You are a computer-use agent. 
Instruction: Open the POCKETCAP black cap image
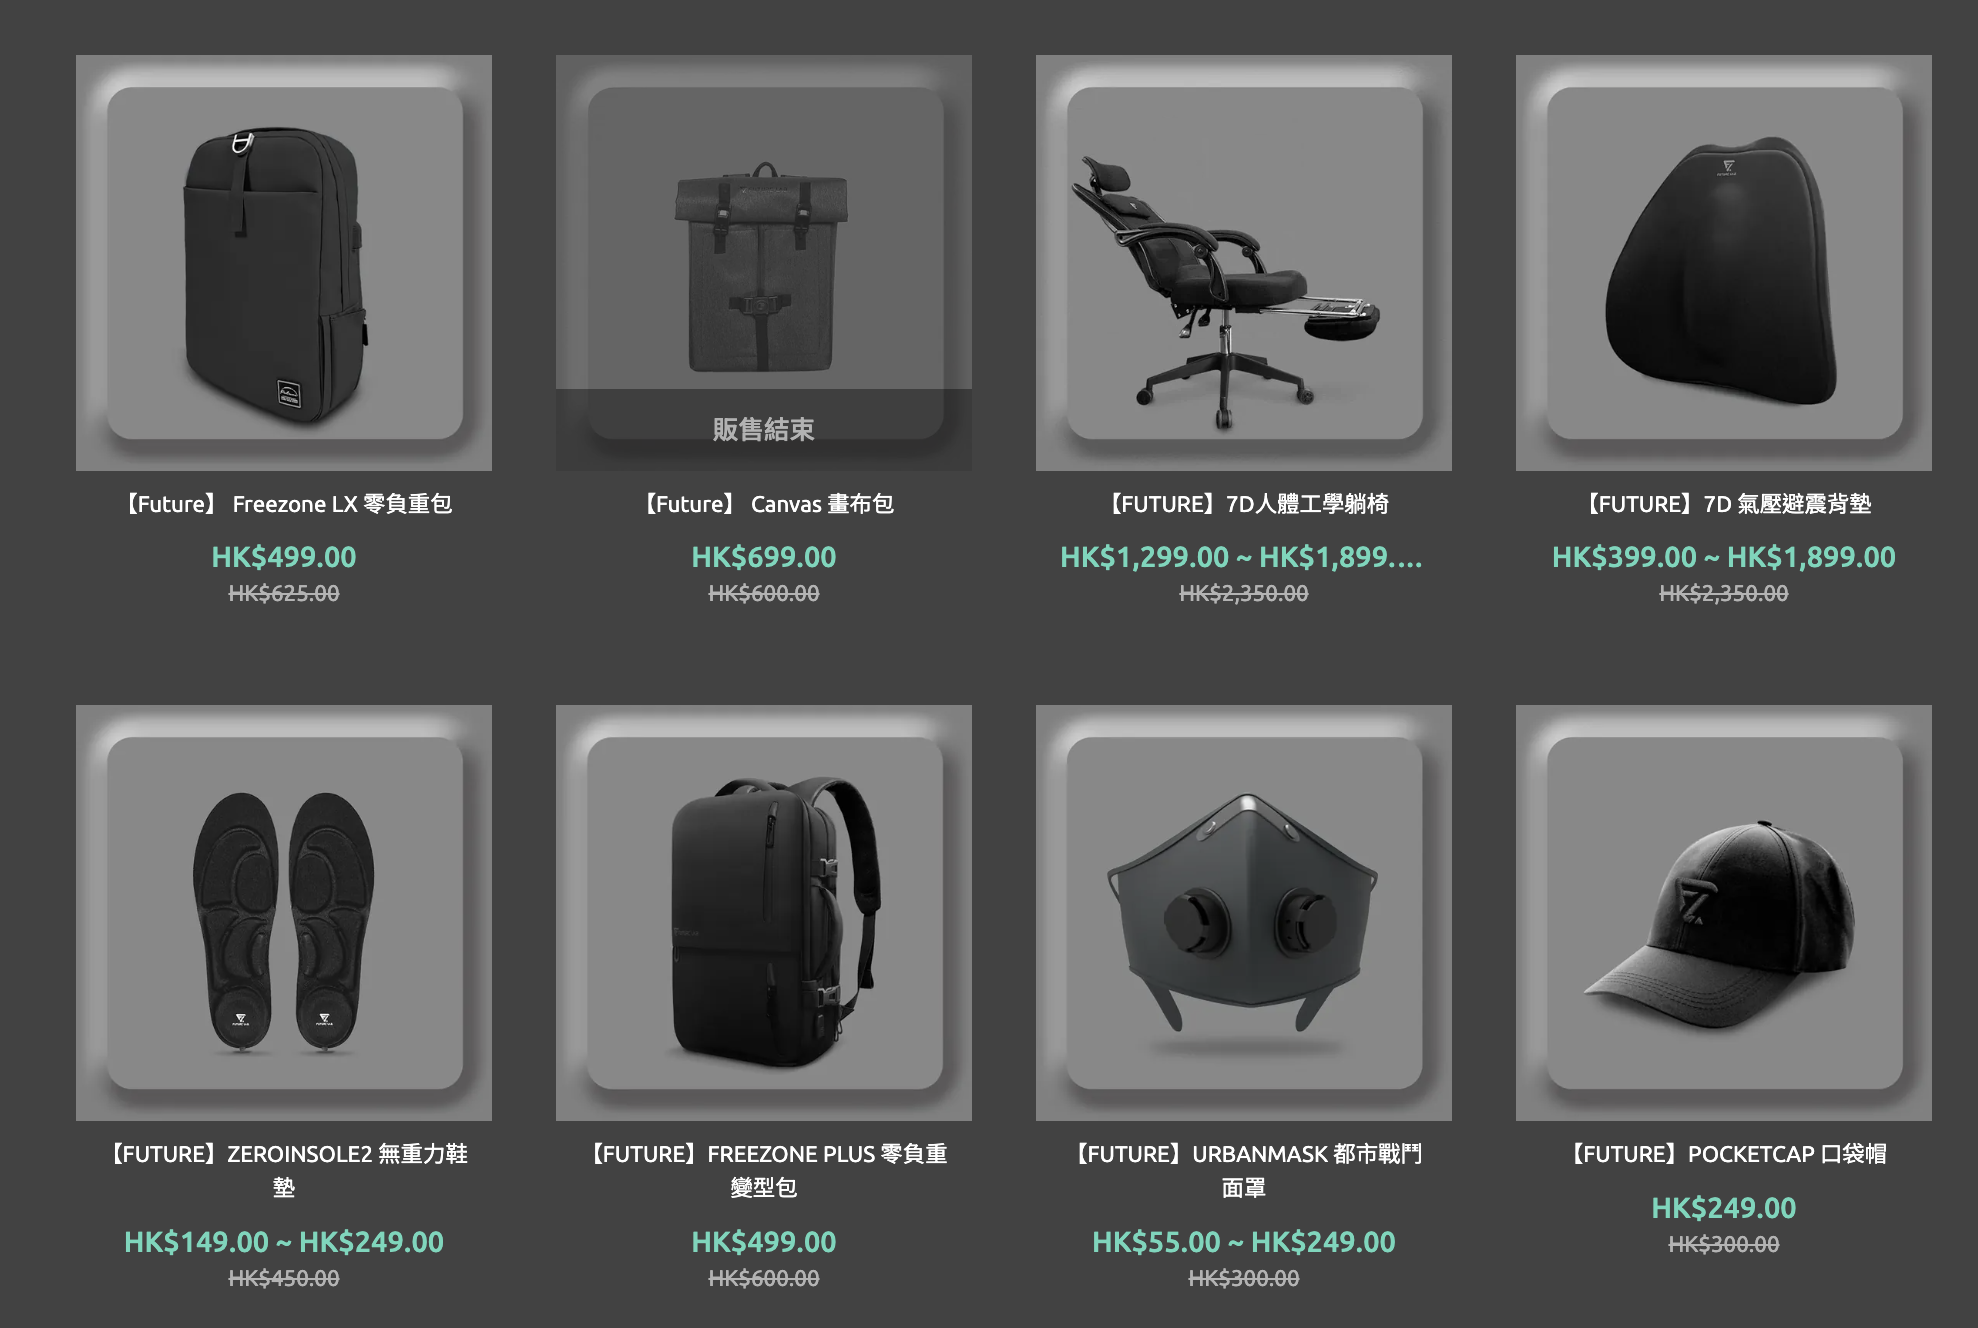(1724, 913)
